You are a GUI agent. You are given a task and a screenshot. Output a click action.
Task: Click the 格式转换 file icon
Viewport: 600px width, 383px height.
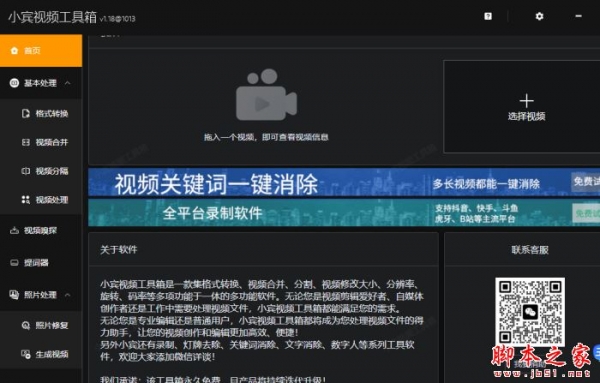(x=26, y=114)
